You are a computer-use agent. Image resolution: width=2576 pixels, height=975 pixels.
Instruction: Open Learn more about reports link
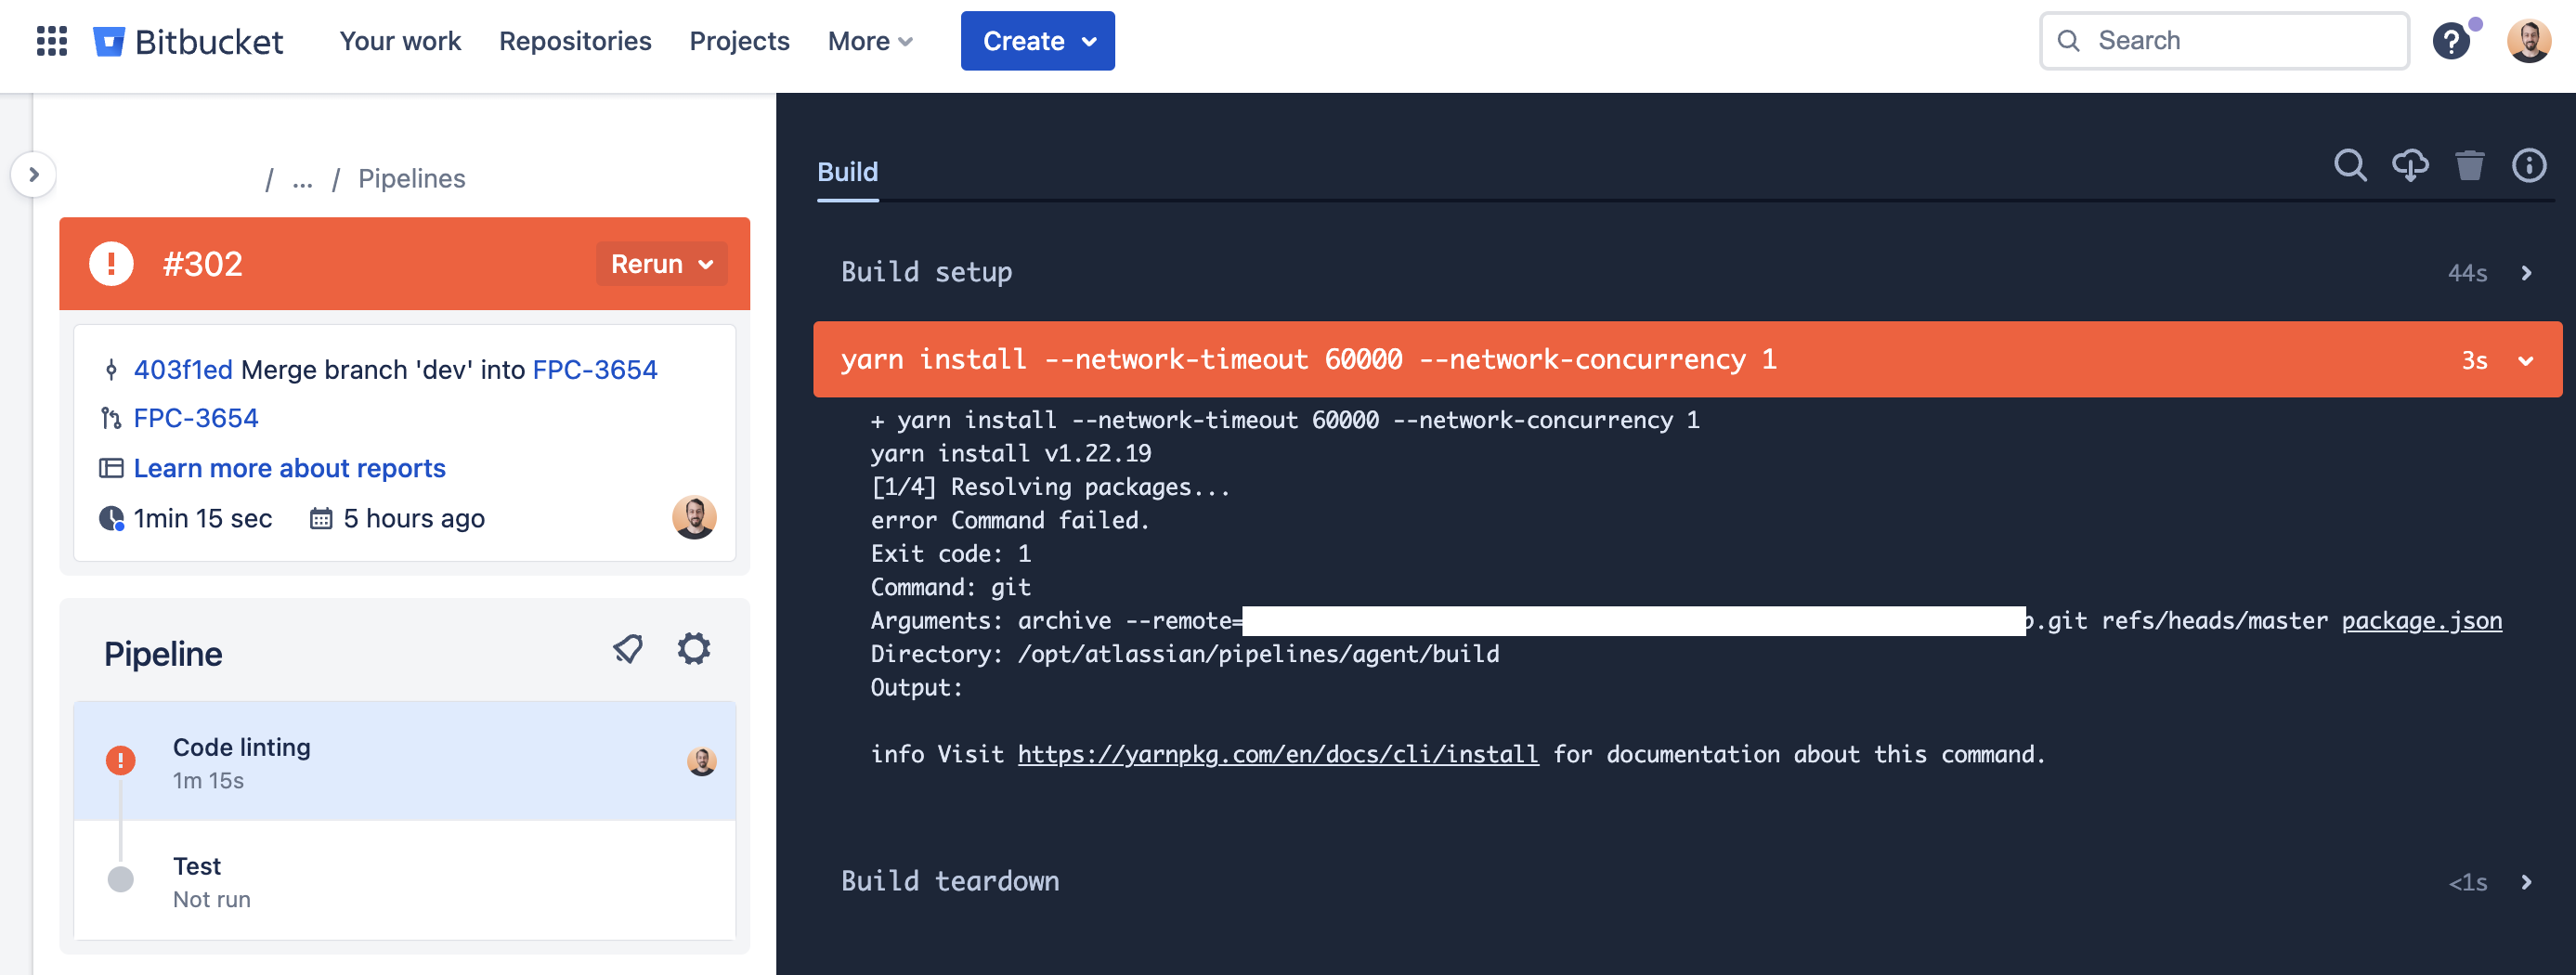290,468
